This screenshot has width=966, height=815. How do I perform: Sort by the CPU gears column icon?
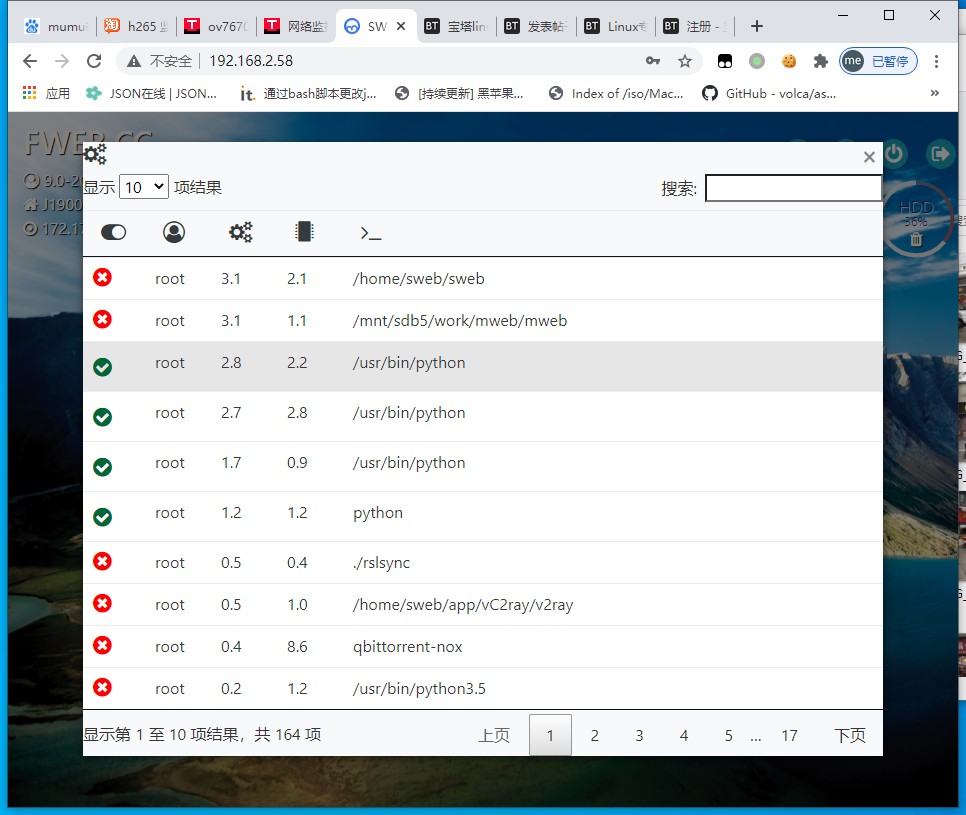(240, 232)
